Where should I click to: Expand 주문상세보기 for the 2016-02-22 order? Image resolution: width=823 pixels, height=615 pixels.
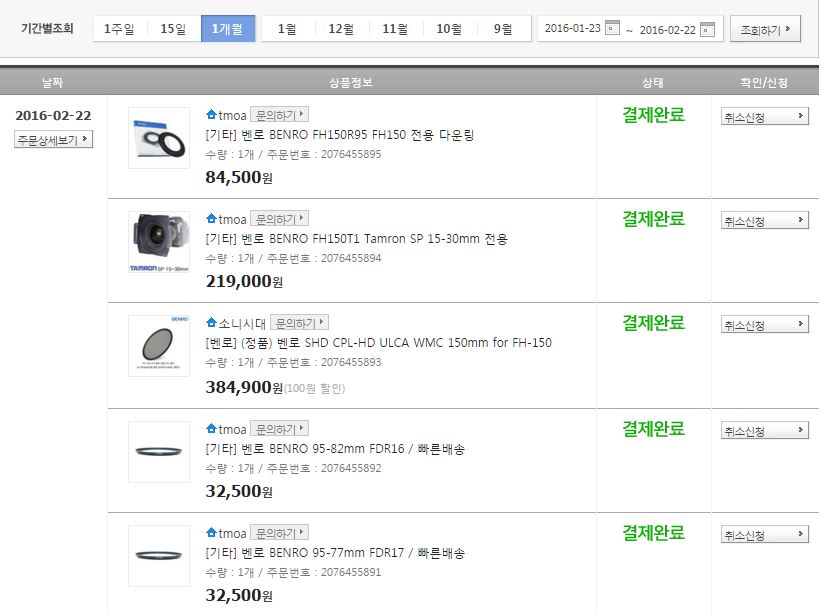tap(54, 140)
